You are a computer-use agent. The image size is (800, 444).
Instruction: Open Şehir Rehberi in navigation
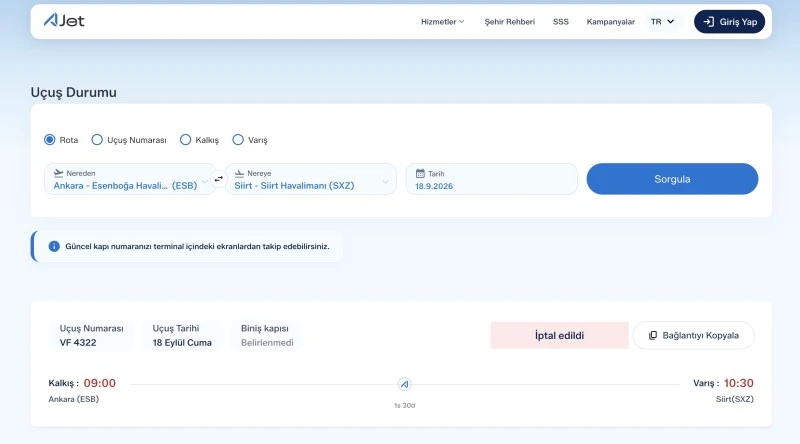click(509, 21)
